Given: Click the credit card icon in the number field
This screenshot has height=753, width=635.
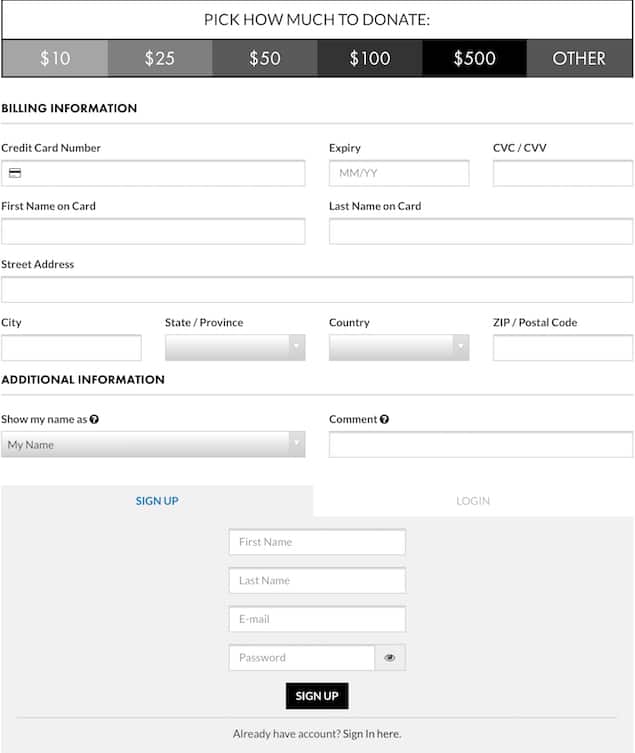Looking at the screenshot, I should click(15, 173).
